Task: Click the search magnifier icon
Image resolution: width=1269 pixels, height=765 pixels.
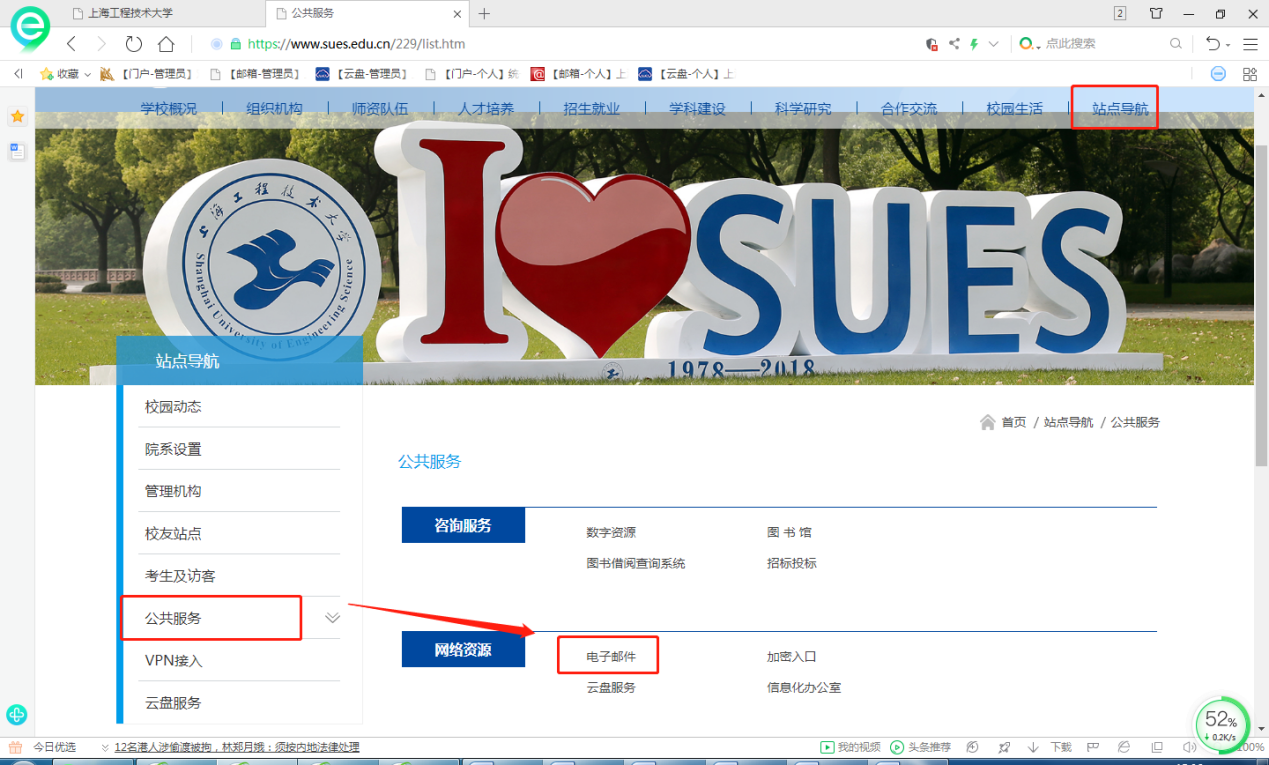Action: [x=1176, y=44]
